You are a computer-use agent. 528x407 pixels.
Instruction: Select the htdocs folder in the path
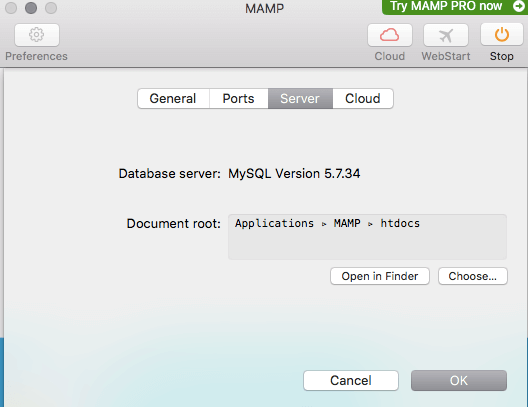coord(400,224)
